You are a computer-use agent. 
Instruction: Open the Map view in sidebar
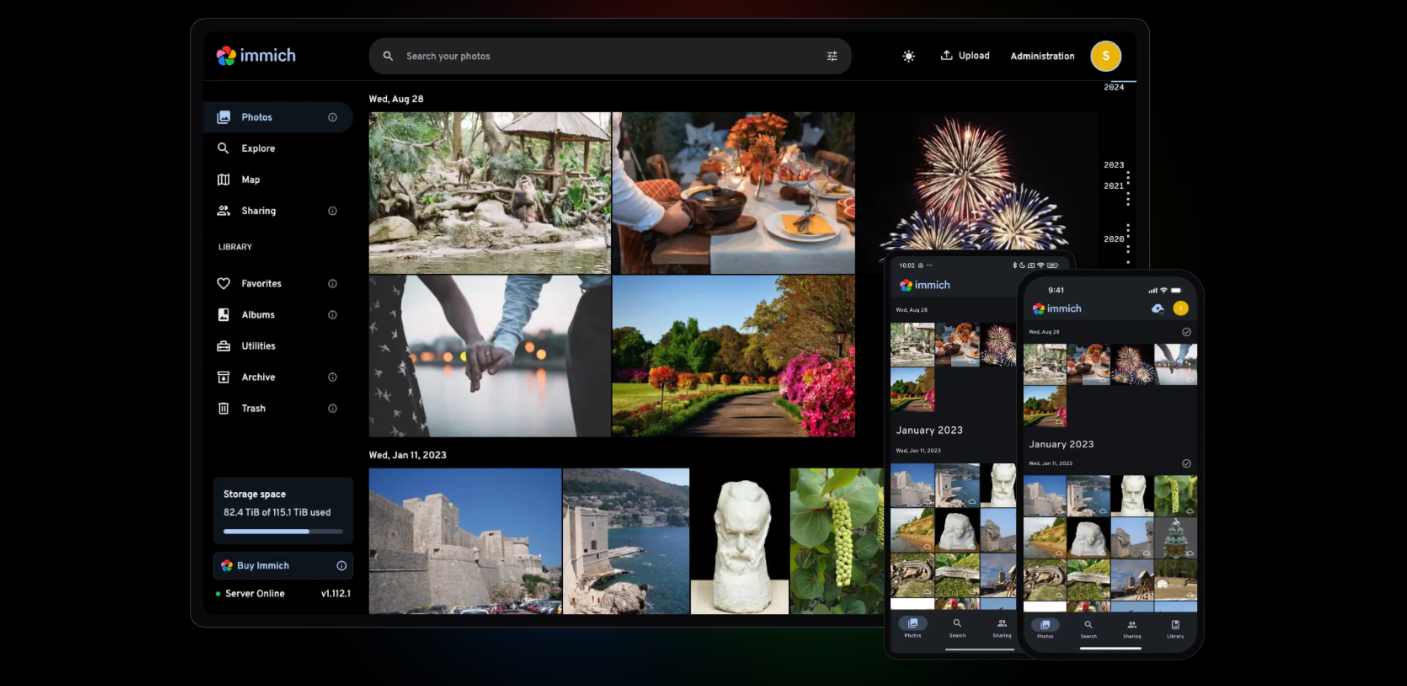coord(250,180)
